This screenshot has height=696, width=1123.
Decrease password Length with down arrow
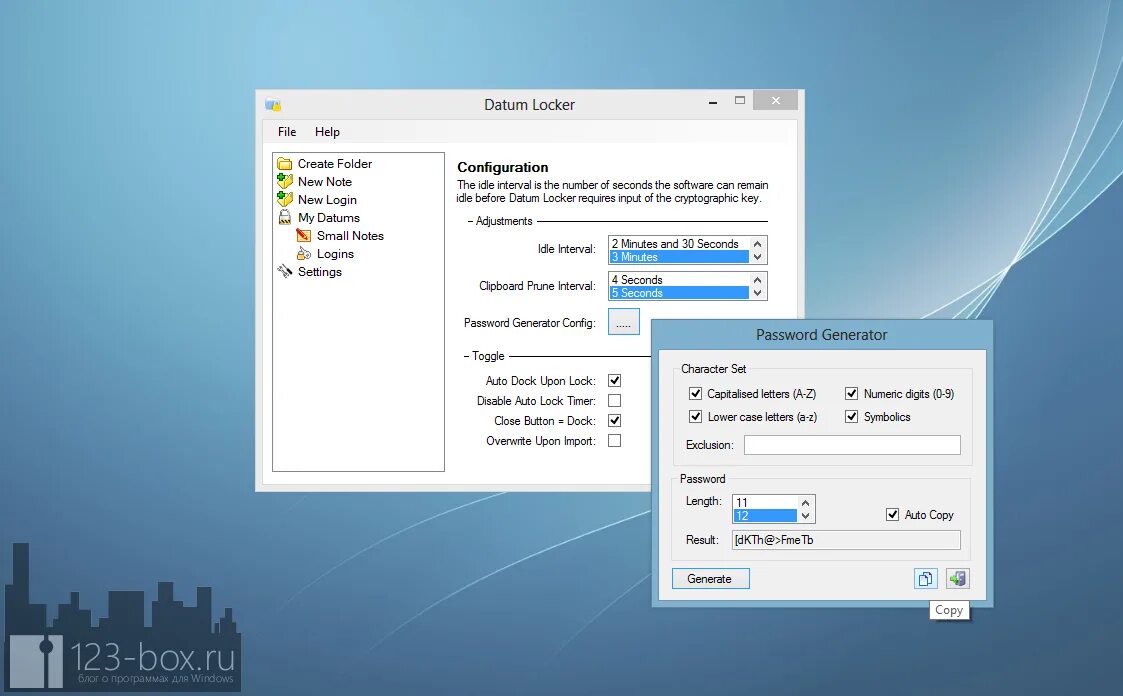pos(806,516)
